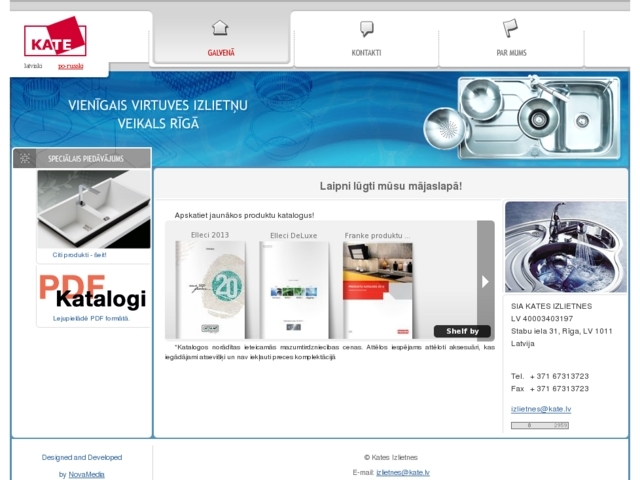Go to the Par Mums tab
This screenshot has width=640, height=480.
(511, 52)
